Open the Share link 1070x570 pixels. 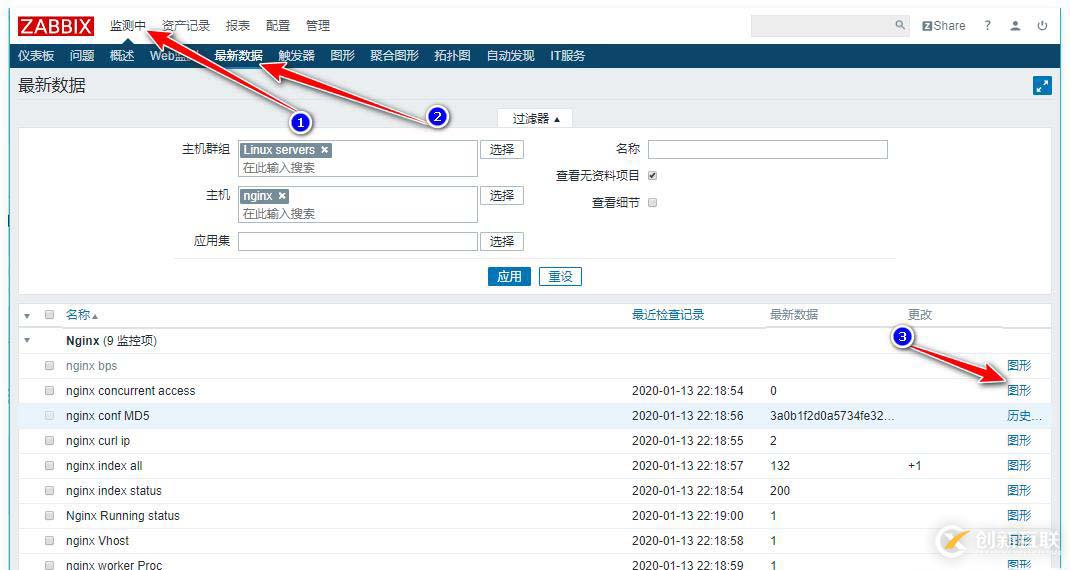[944, 26]
